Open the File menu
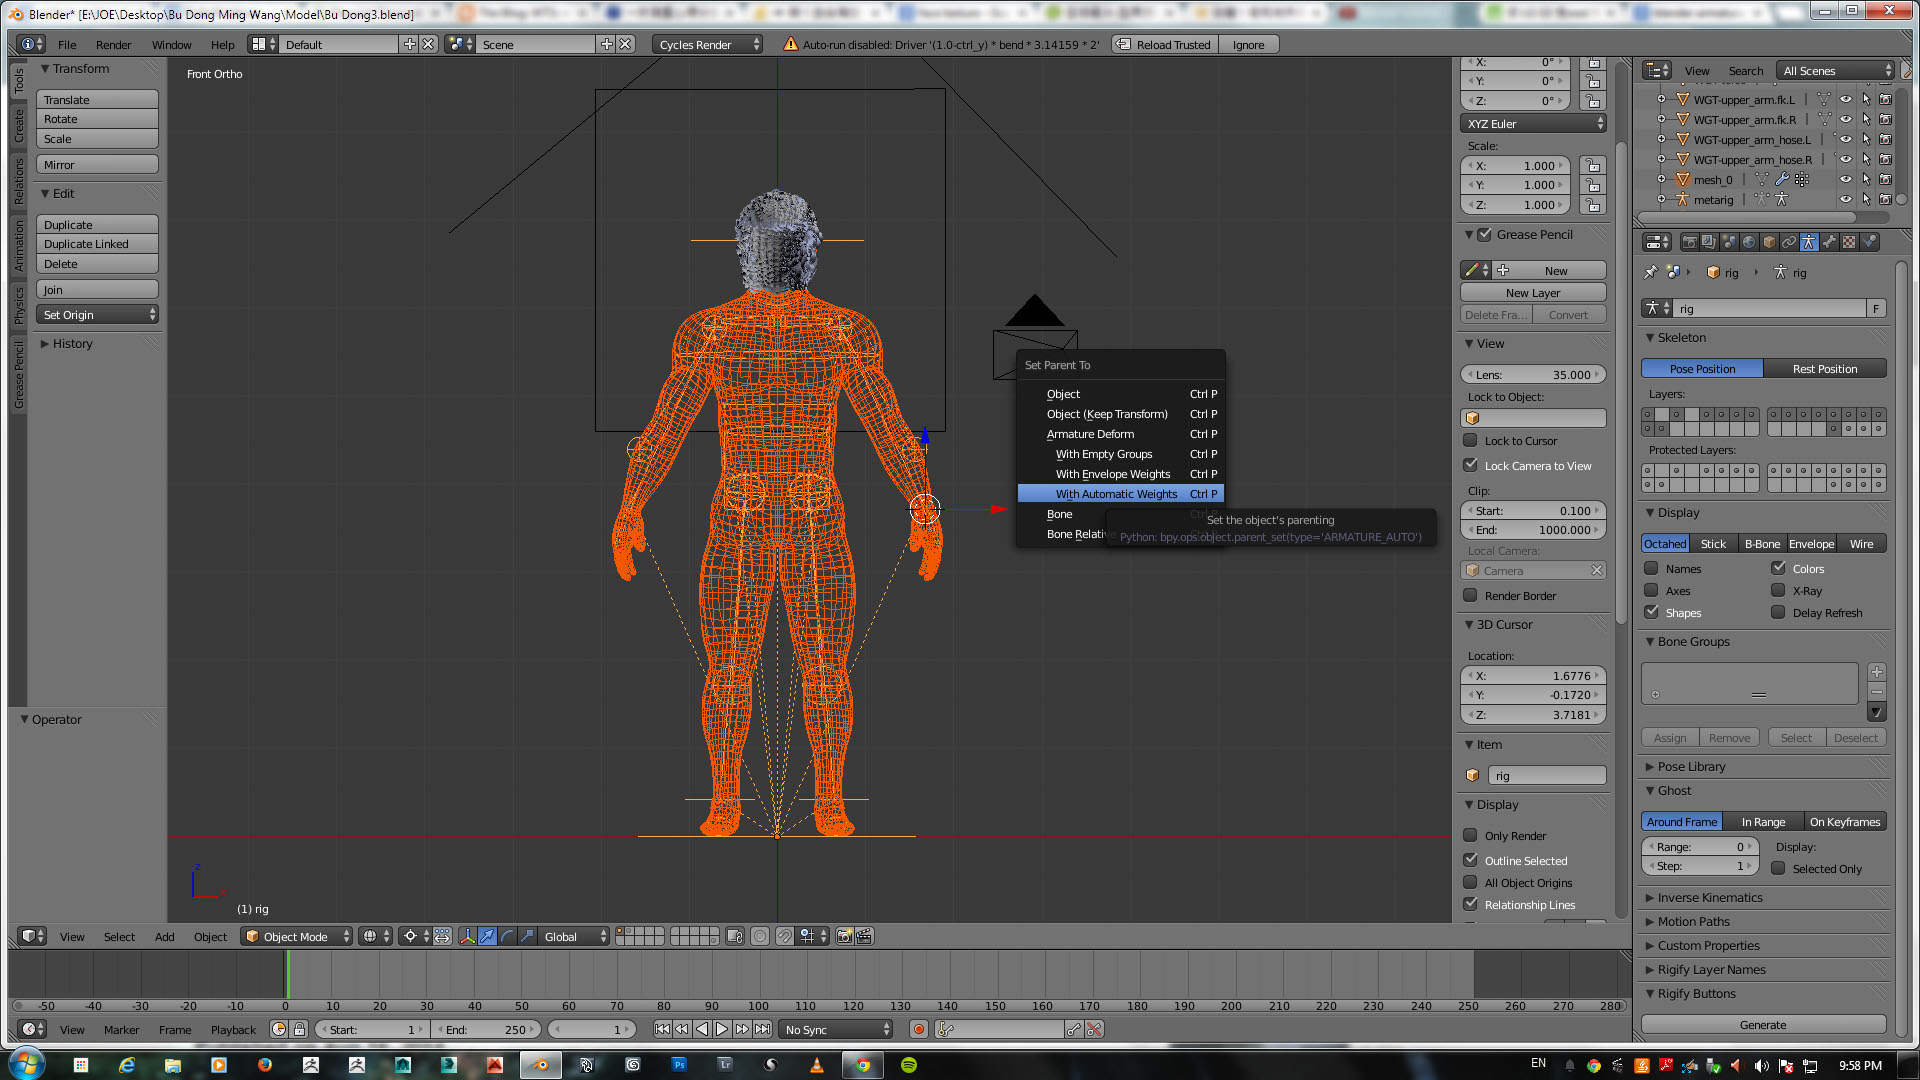This screenshot has height=1080, width=1920. pyautogui.click(x=67, y=45)
